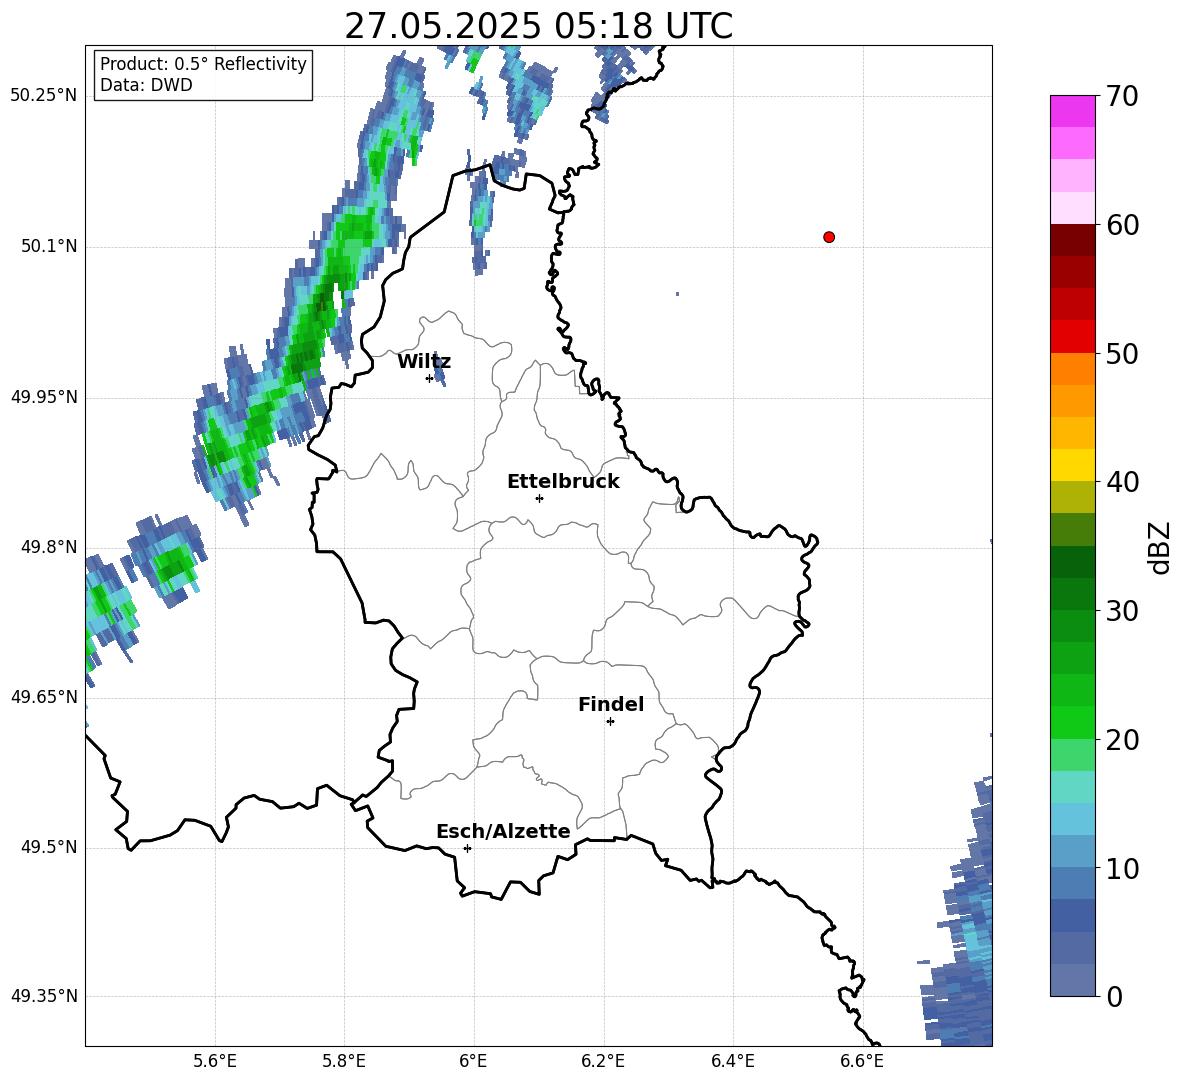Click the colorbar tick label 70
This screenshot has height=1081, width=1184.
1123,96
